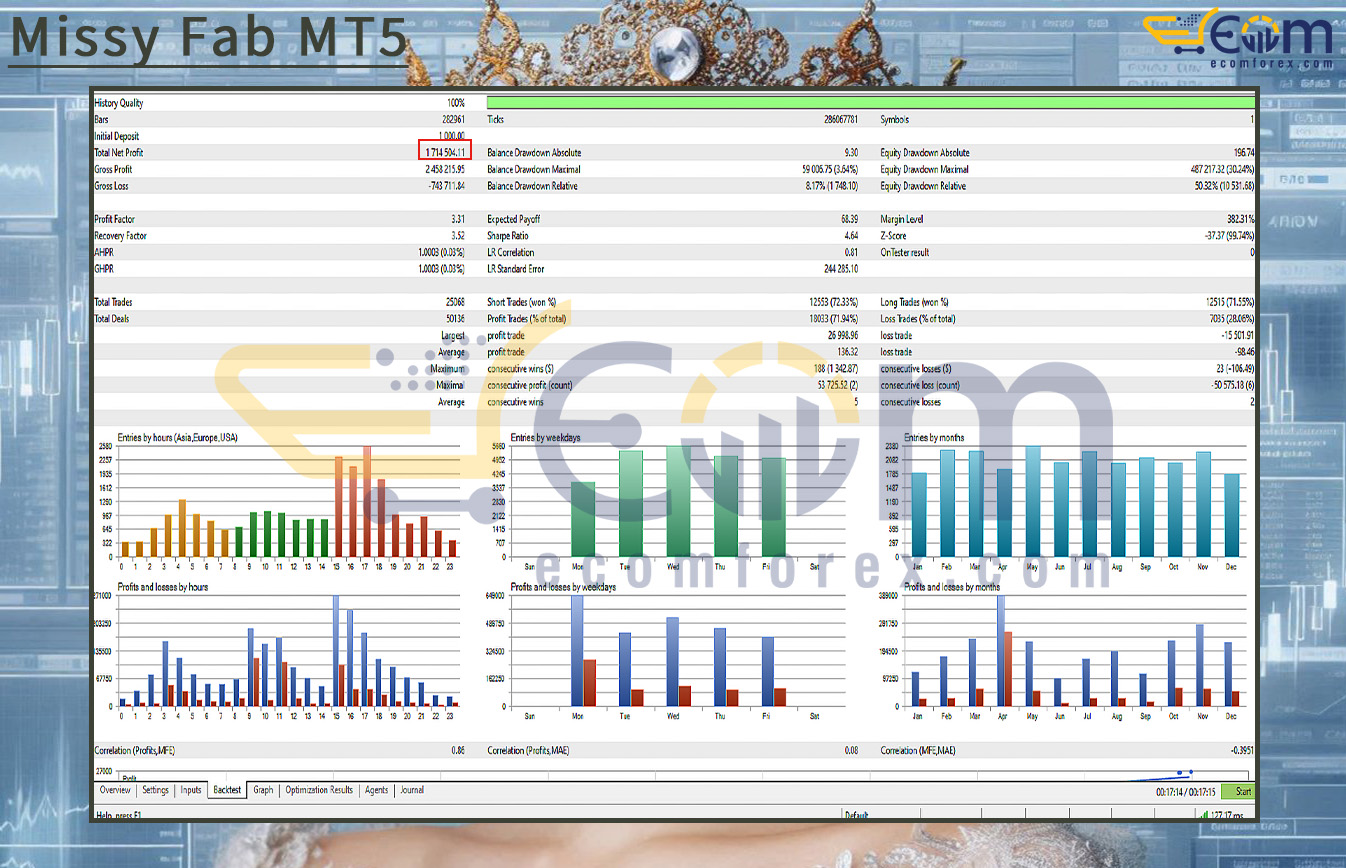Image resolution: width=1346 pixels, height=868 pixels.
Task: Click Short Trades value 12553 (72.33%)
Action: 832,302
